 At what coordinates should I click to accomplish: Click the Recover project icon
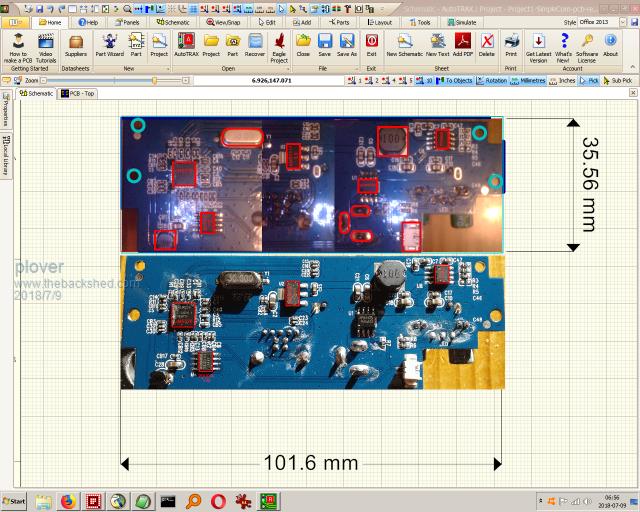pyautogui.click(x=255, y=44)
